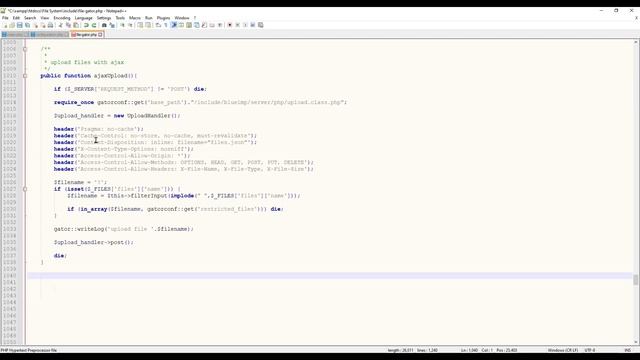Click line number 1040 in margin
The height and width of the screenshot is (360, 640).
tap(9, 276)
